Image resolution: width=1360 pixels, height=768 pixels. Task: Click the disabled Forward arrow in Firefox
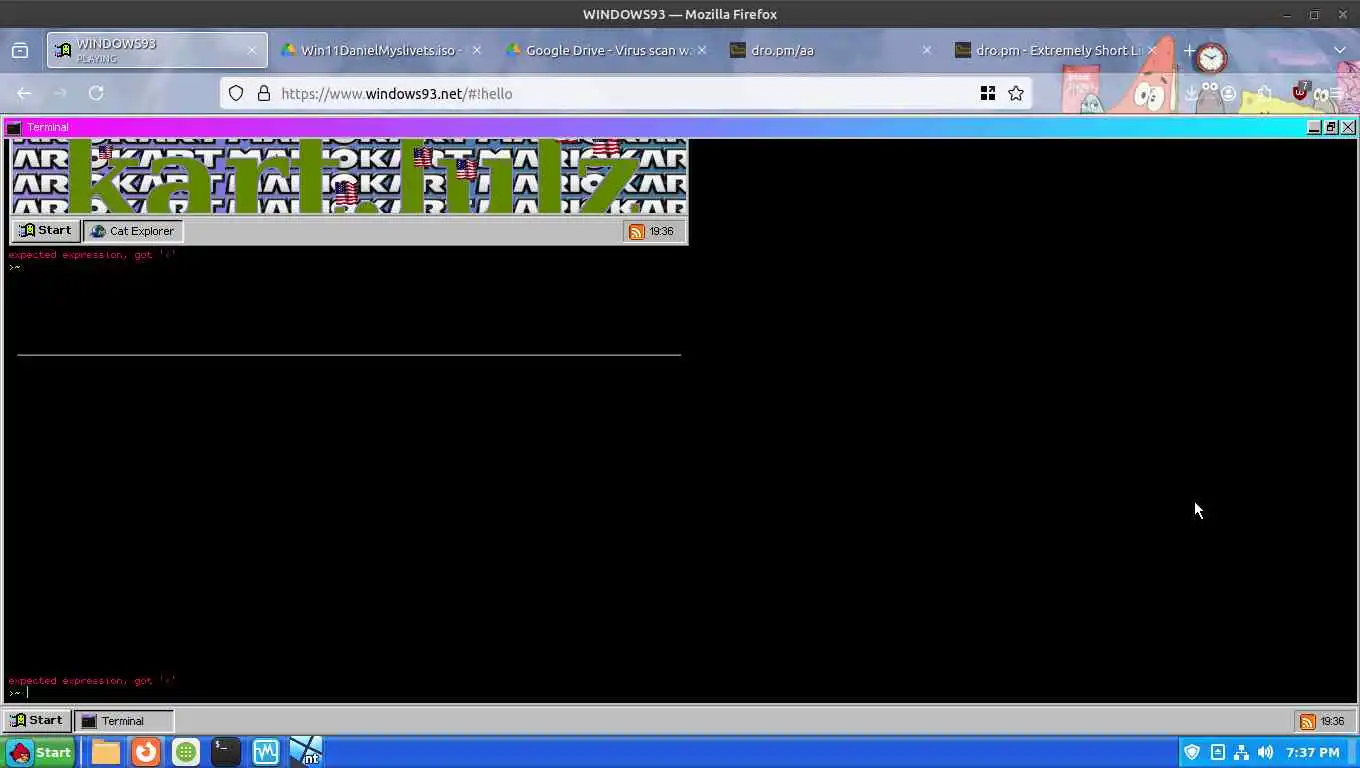point(60,93)
